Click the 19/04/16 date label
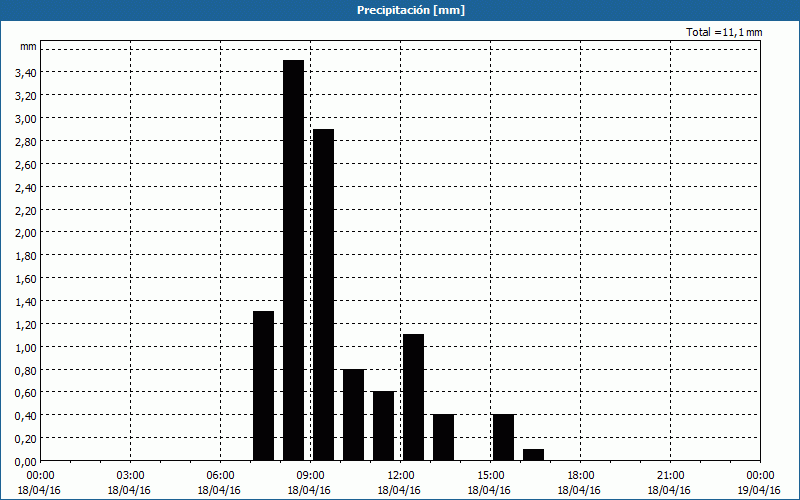This screenshot has width=800, height=500. pyautogui.click(x=759, y=490)
